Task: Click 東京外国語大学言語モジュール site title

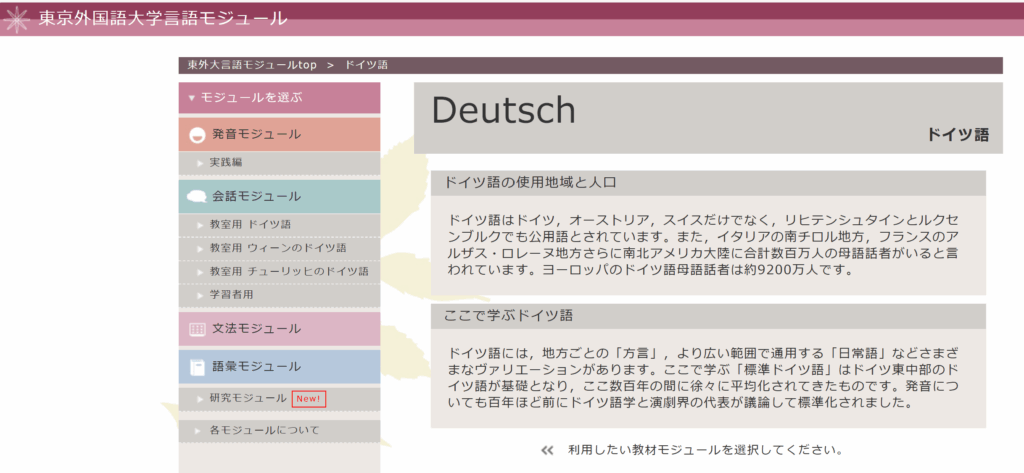Action: pos(162,18)
